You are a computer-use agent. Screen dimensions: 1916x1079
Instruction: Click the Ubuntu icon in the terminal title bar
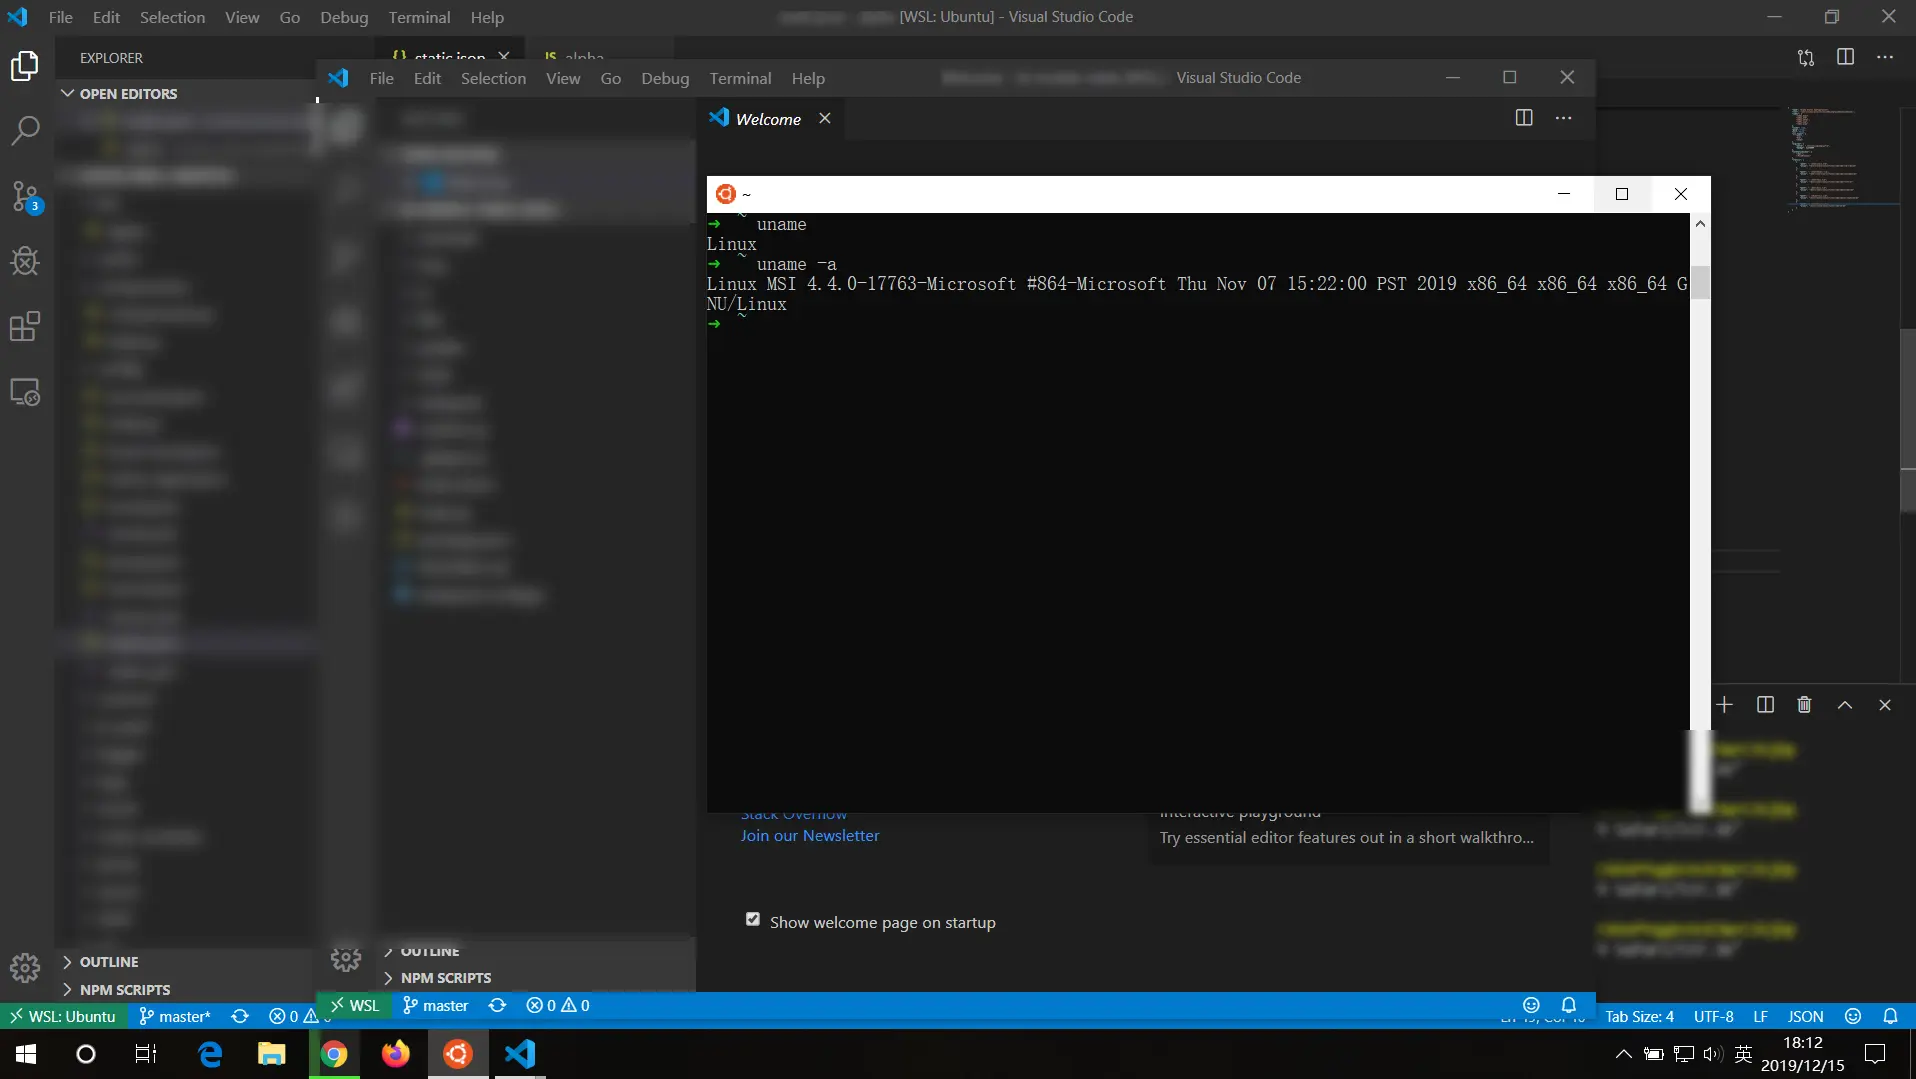(x=726, y=194)
